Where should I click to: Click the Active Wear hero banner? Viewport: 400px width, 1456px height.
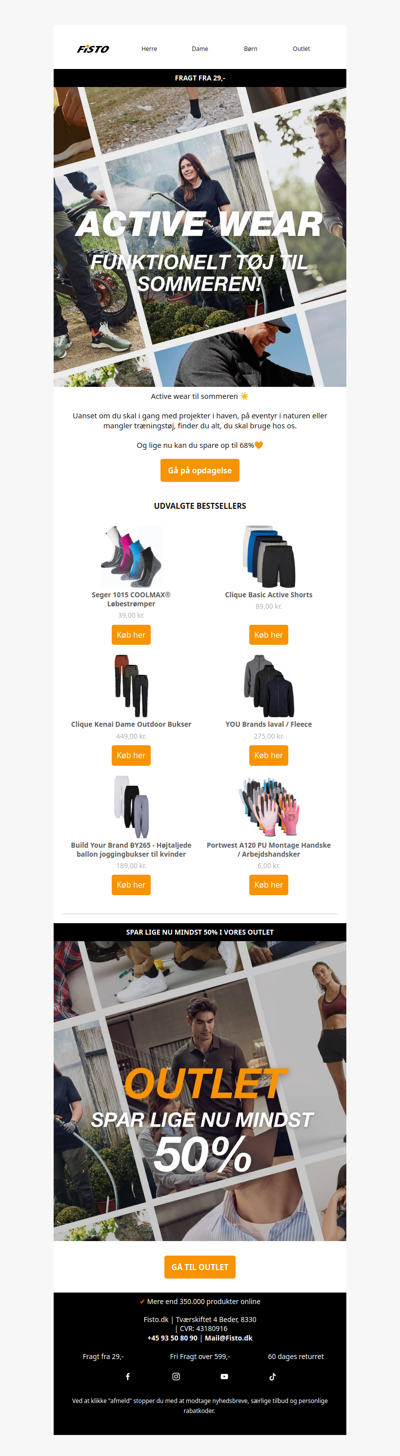[200, 237]
